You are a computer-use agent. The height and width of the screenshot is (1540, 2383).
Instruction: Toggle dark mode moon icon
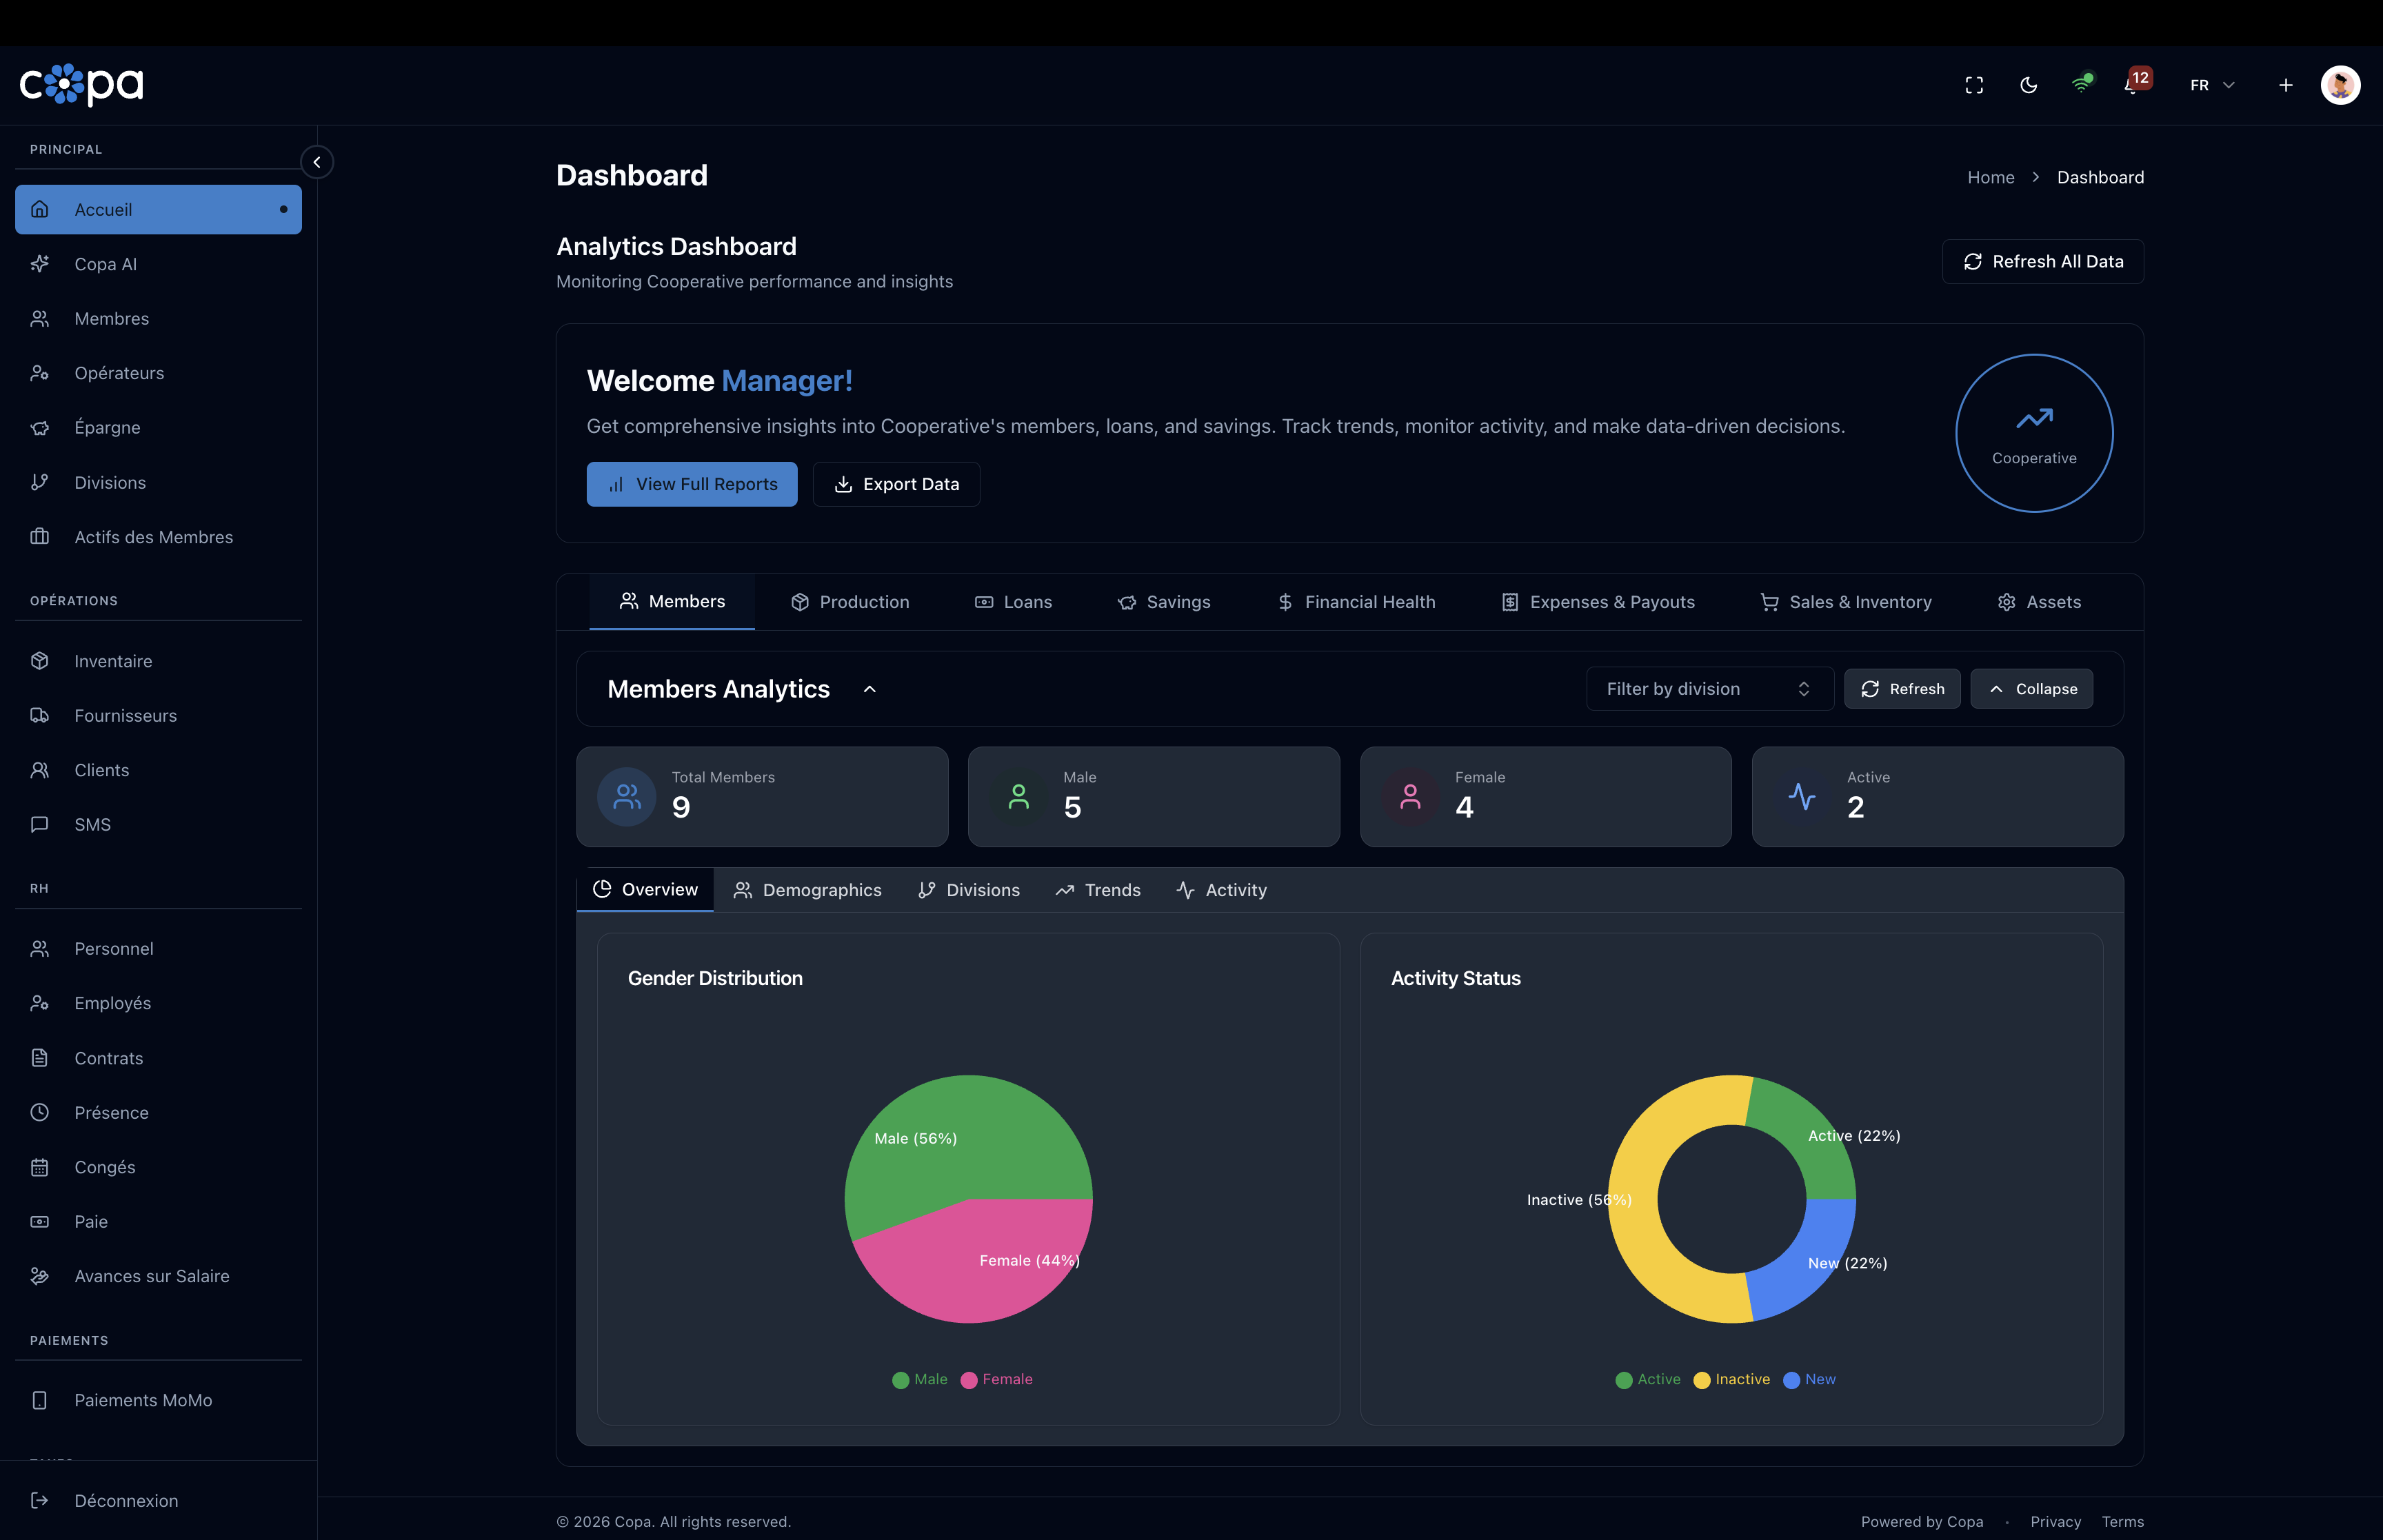(2028, 85)
